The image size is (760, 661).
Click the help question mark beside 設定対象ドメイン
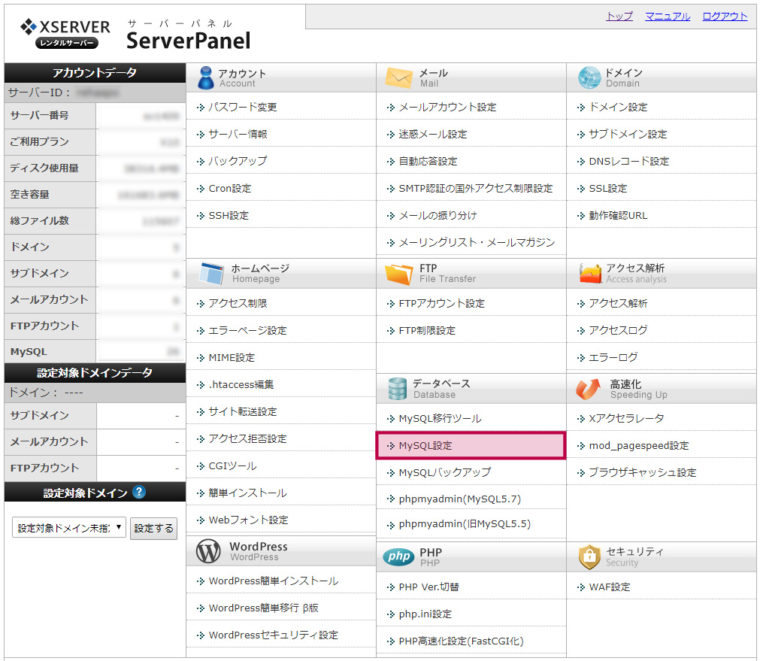tap(139, 492)
